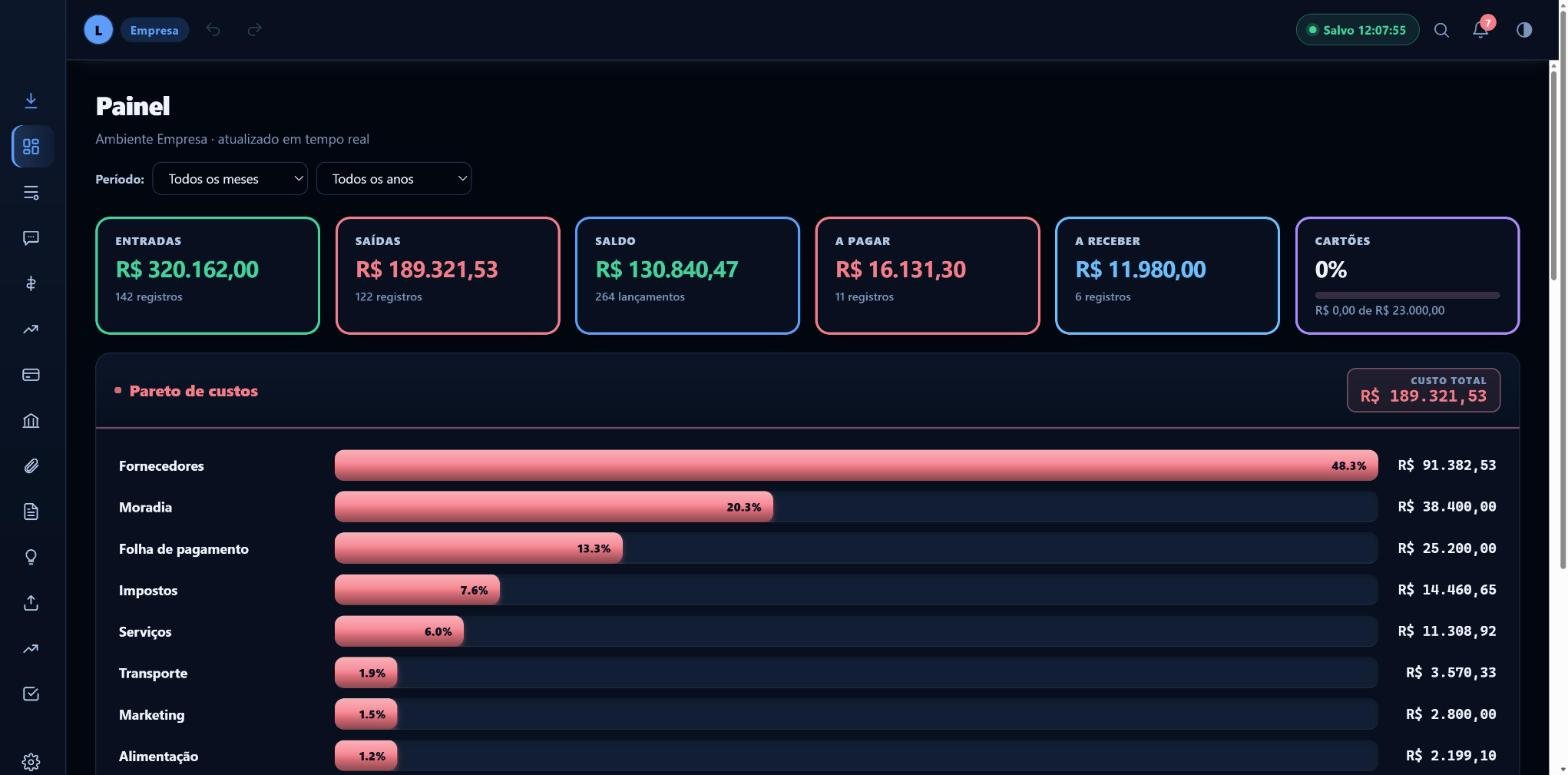The height and width of the screenshot is (775, 1568).
Task: Click the '264 lançamentos' text
Action: 639,297
